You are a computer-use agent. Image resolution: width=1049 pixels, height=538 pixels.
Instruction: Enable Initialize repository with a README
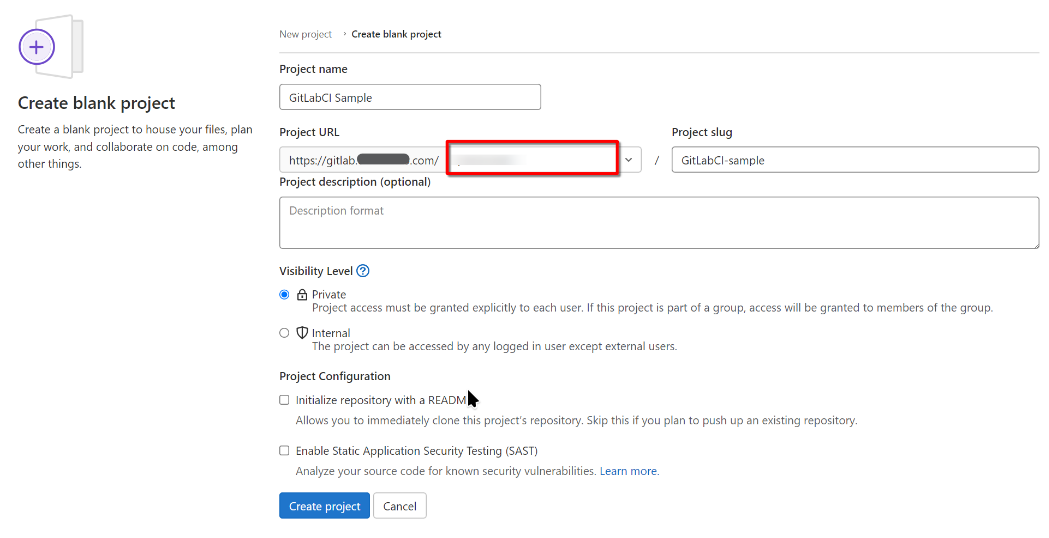click(x=285, y=400)
